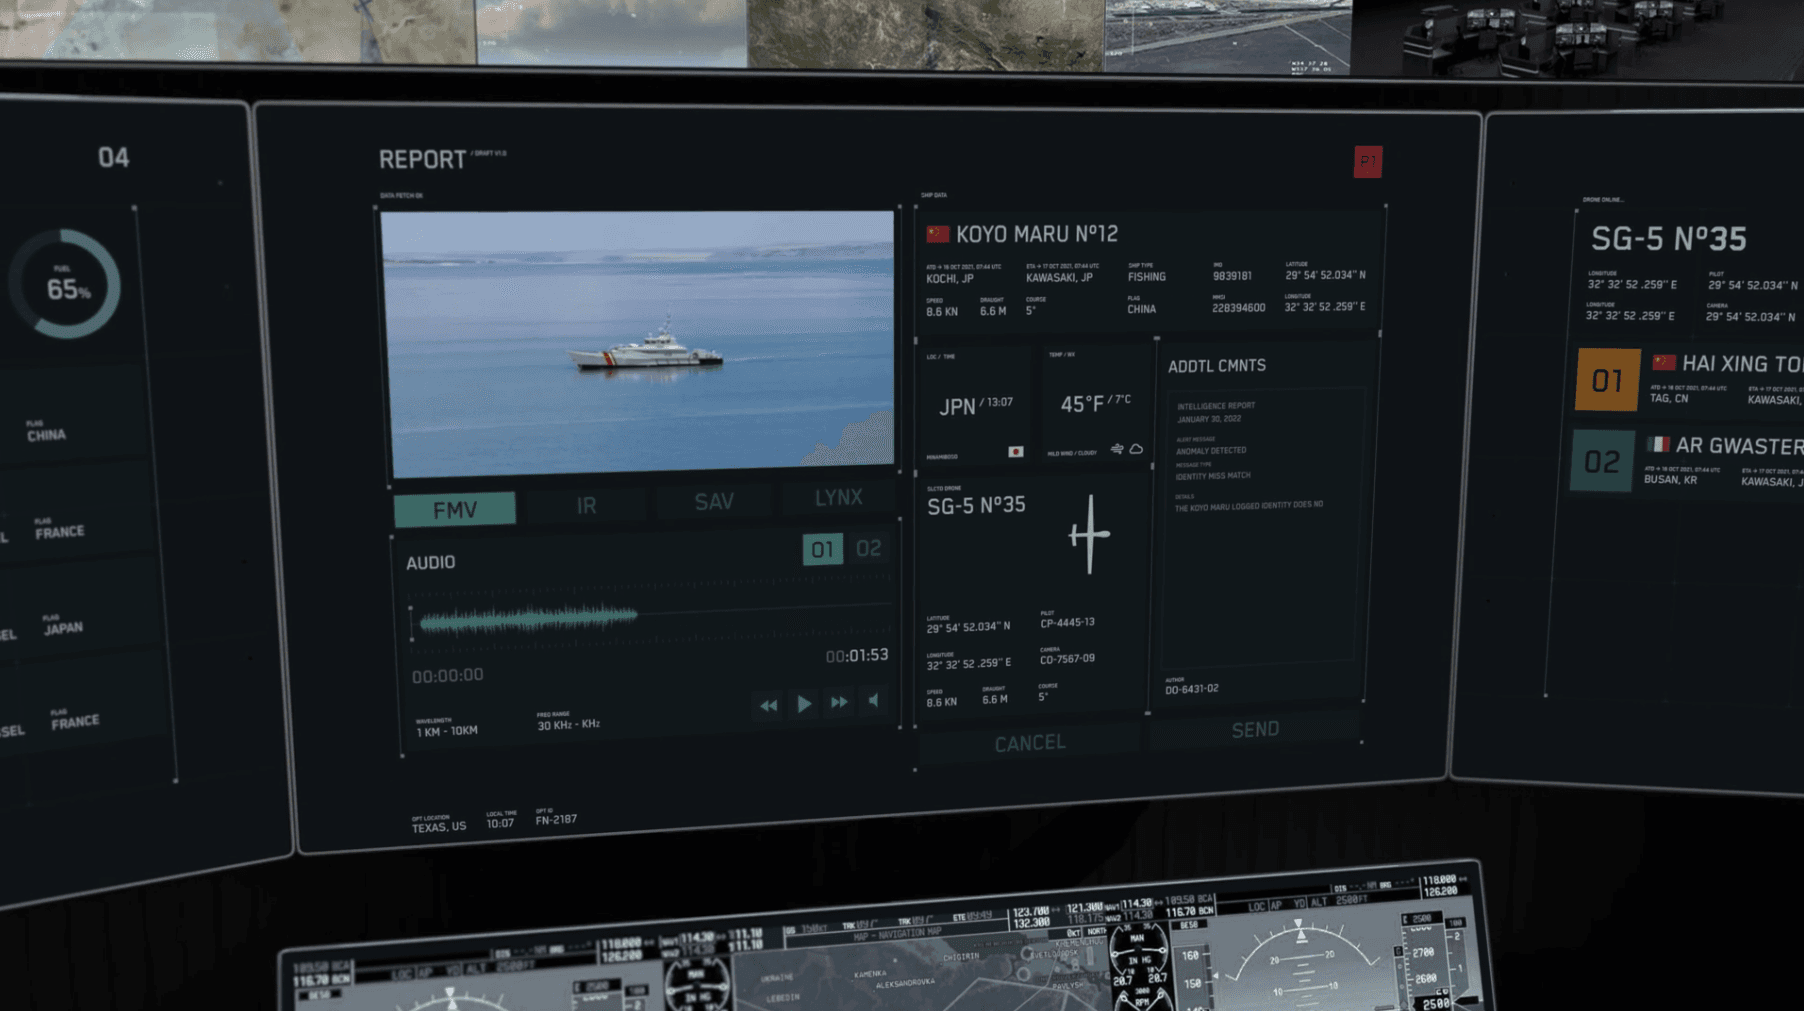Image resolution: width=1804 pixels, height=1011 pixels.
Task: Rewind the audio track
Action: tap(768, 706)
